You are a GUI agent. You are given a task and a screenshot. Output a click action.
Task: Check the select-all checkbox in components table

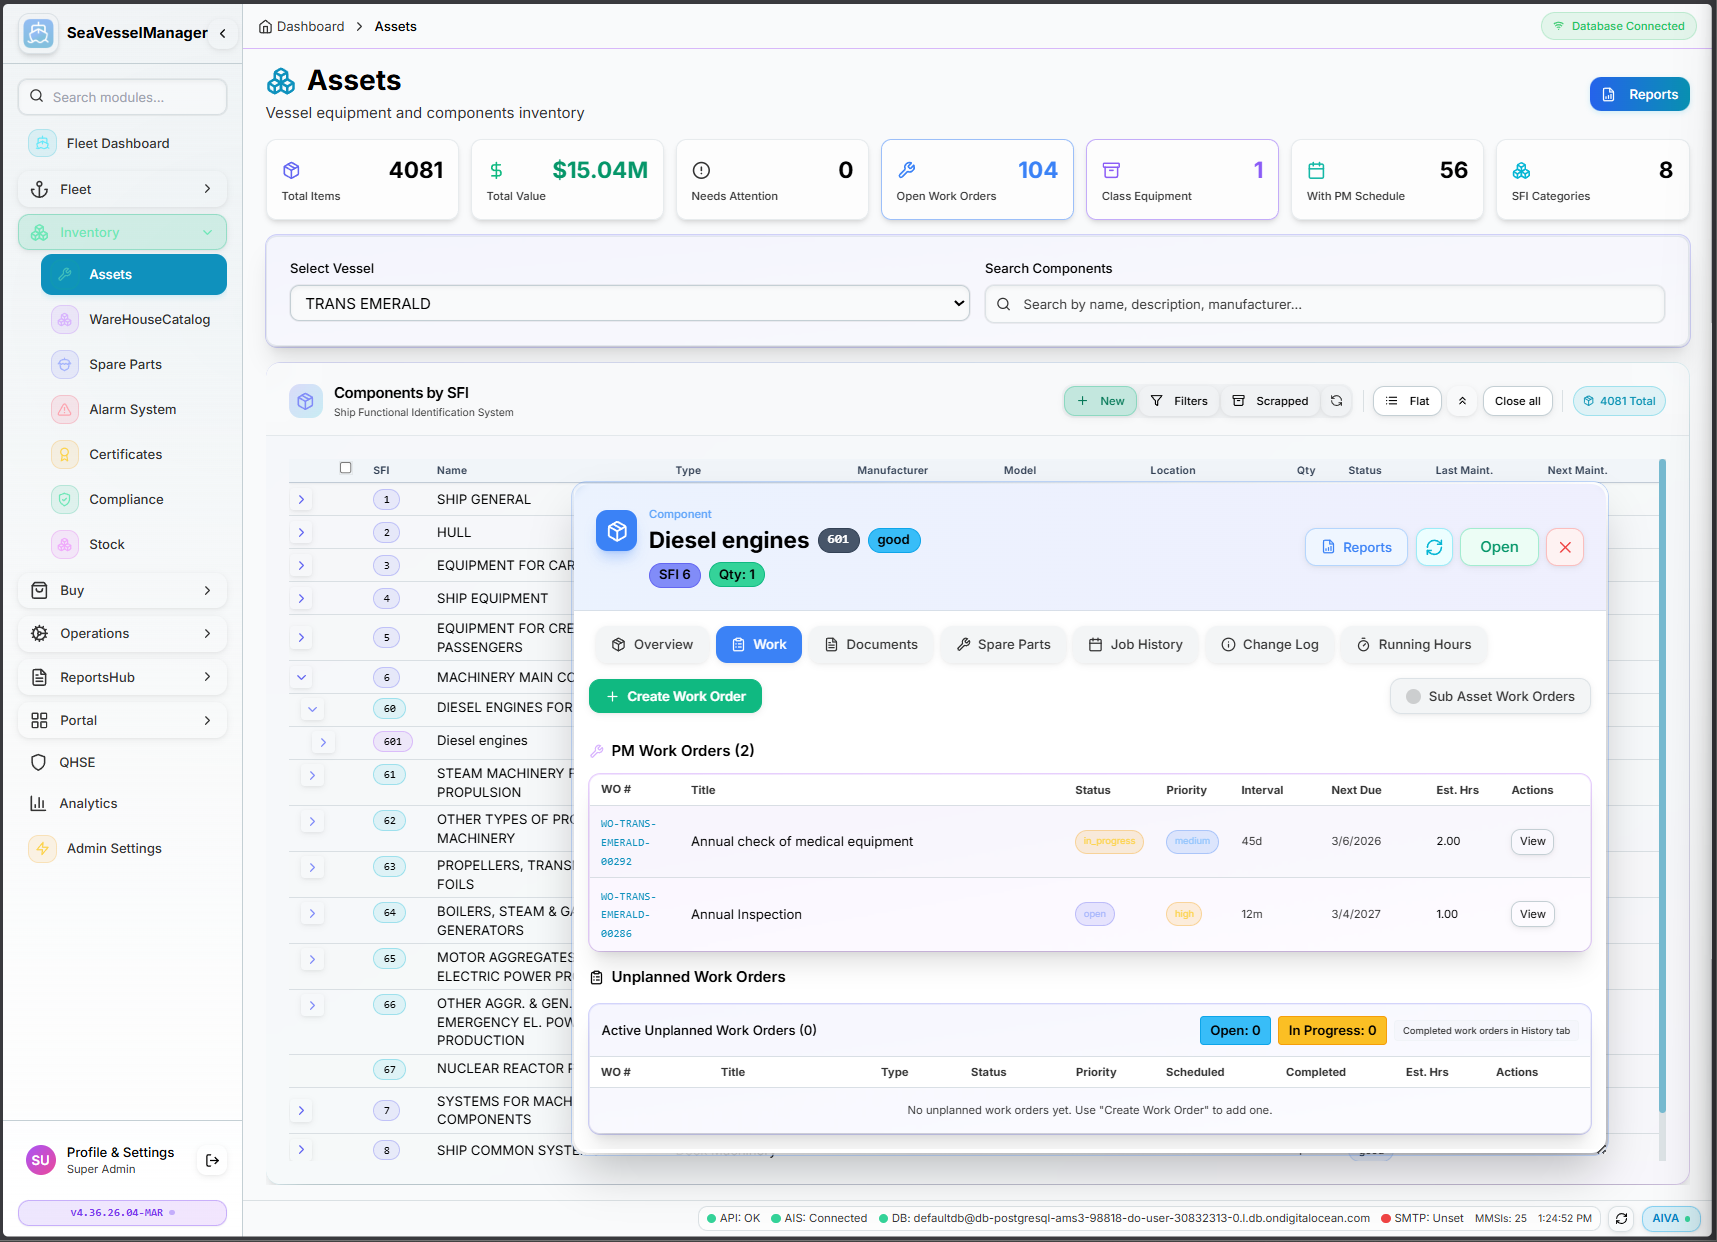pyautogui.click(x=345, y=467)
